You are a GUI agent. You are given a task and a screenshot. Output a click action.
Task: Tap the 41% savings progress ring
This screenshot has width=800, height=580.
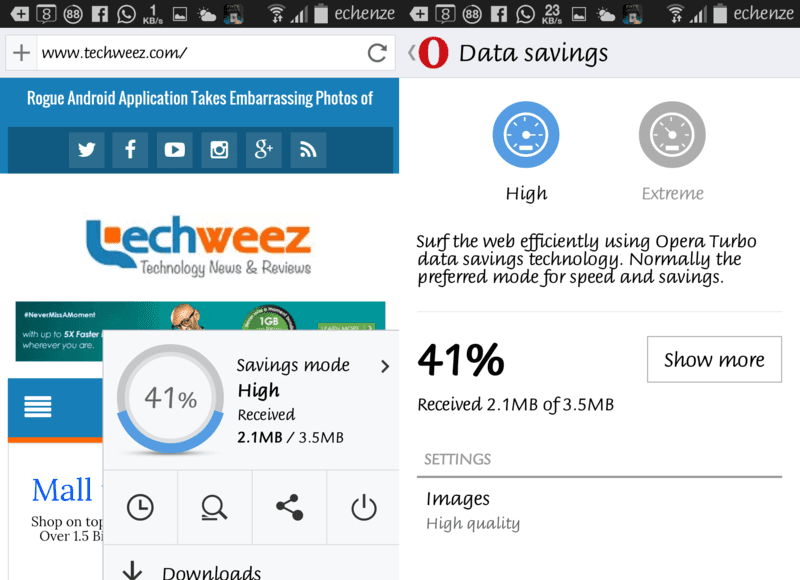[170, 399]
